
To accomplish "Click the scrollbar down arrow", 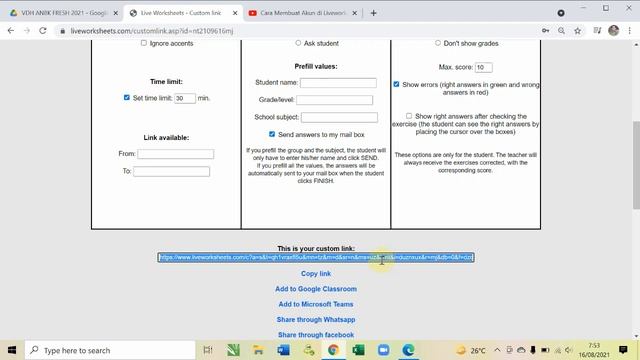I will 636,336.
